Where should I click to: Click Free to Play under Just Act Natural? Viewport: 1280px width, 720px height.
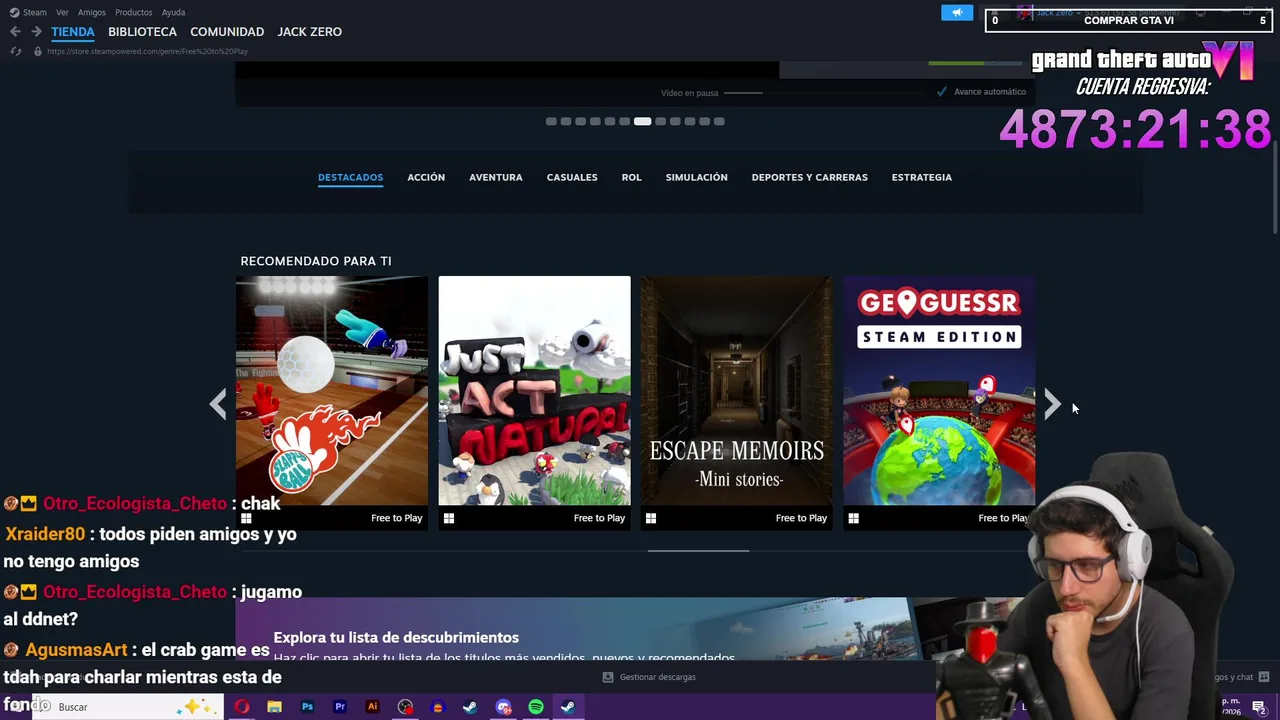pos(599,518)
